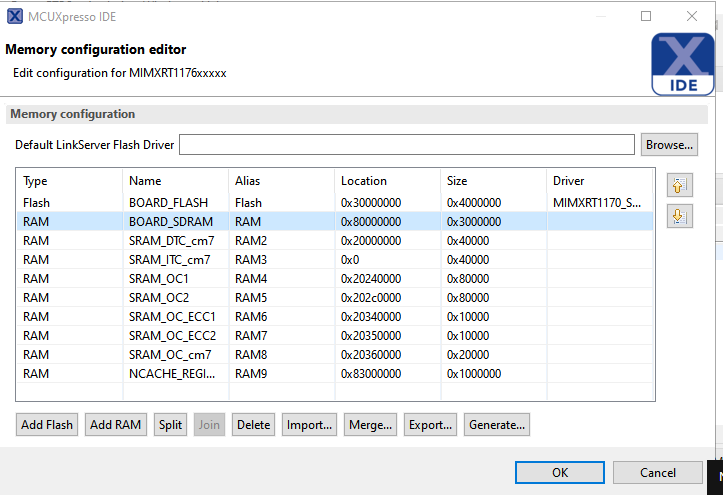Click the move row up arrow icon
The height and width of the screenshot is (495, 723).
click(x=680, y=185)
